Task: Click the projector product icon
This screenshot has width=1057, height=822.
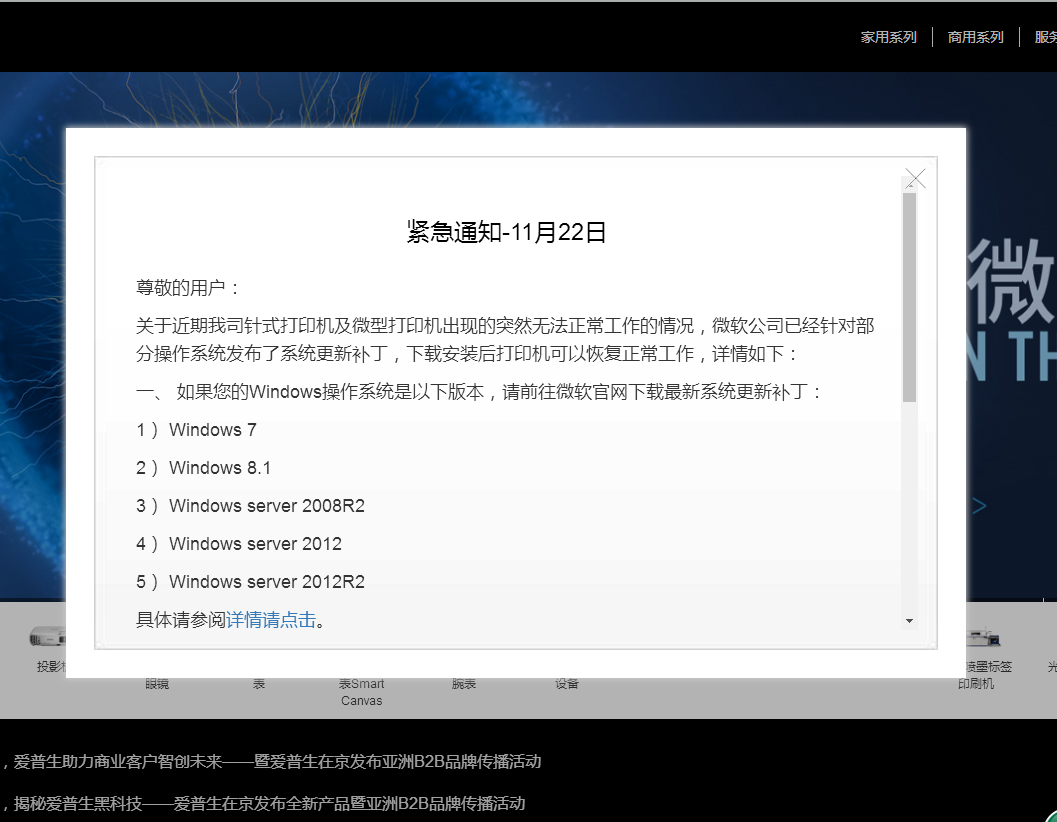Action: (x=48, y=636)
